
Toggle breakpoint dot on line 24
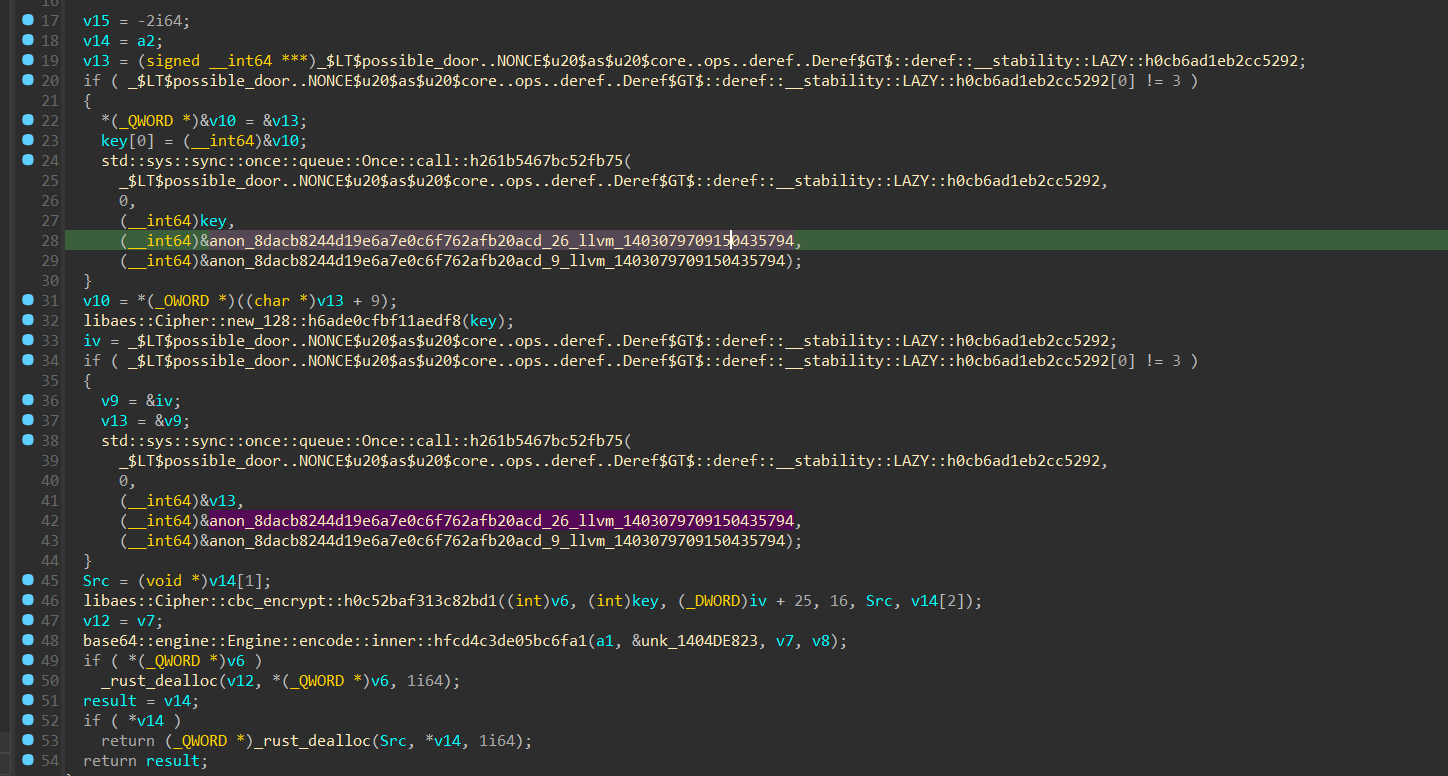pos(28,160)
